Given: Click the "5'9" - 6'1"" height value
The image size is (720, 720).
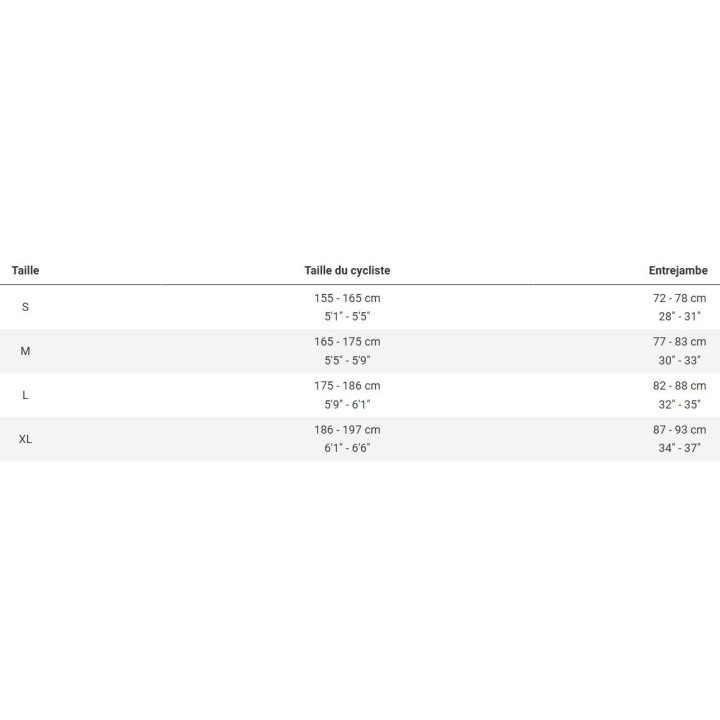Looking at the screenshot, I should [x=347, y=404].
